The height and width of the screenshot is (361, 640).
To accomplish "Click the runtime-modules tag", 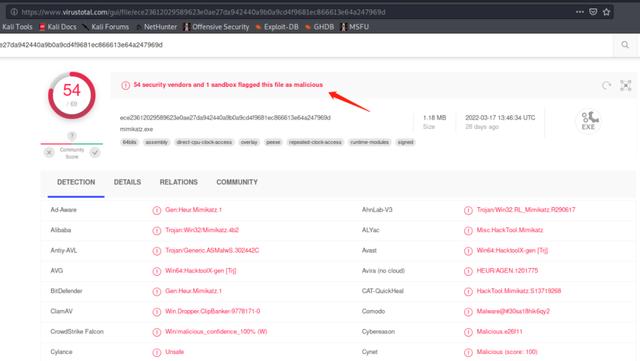I will (370, 142).
